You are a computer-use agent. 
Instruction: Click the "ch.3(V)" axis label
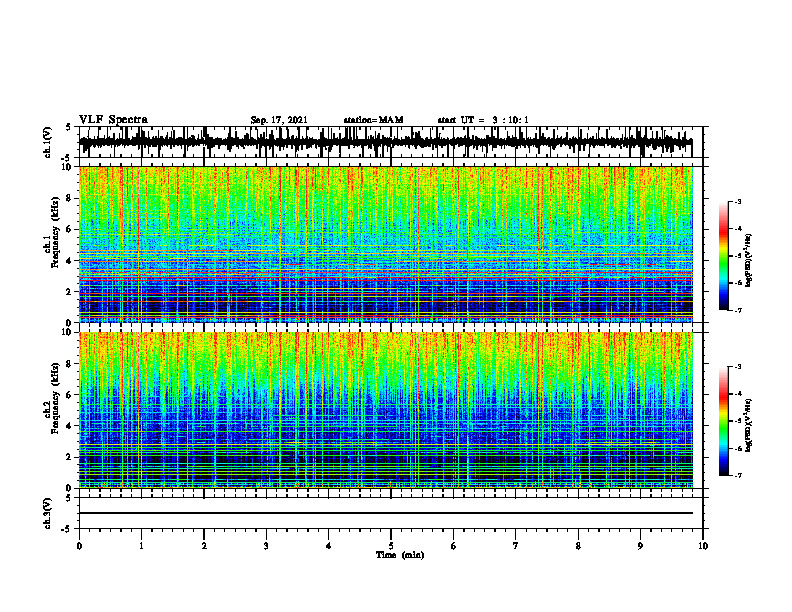47,513
